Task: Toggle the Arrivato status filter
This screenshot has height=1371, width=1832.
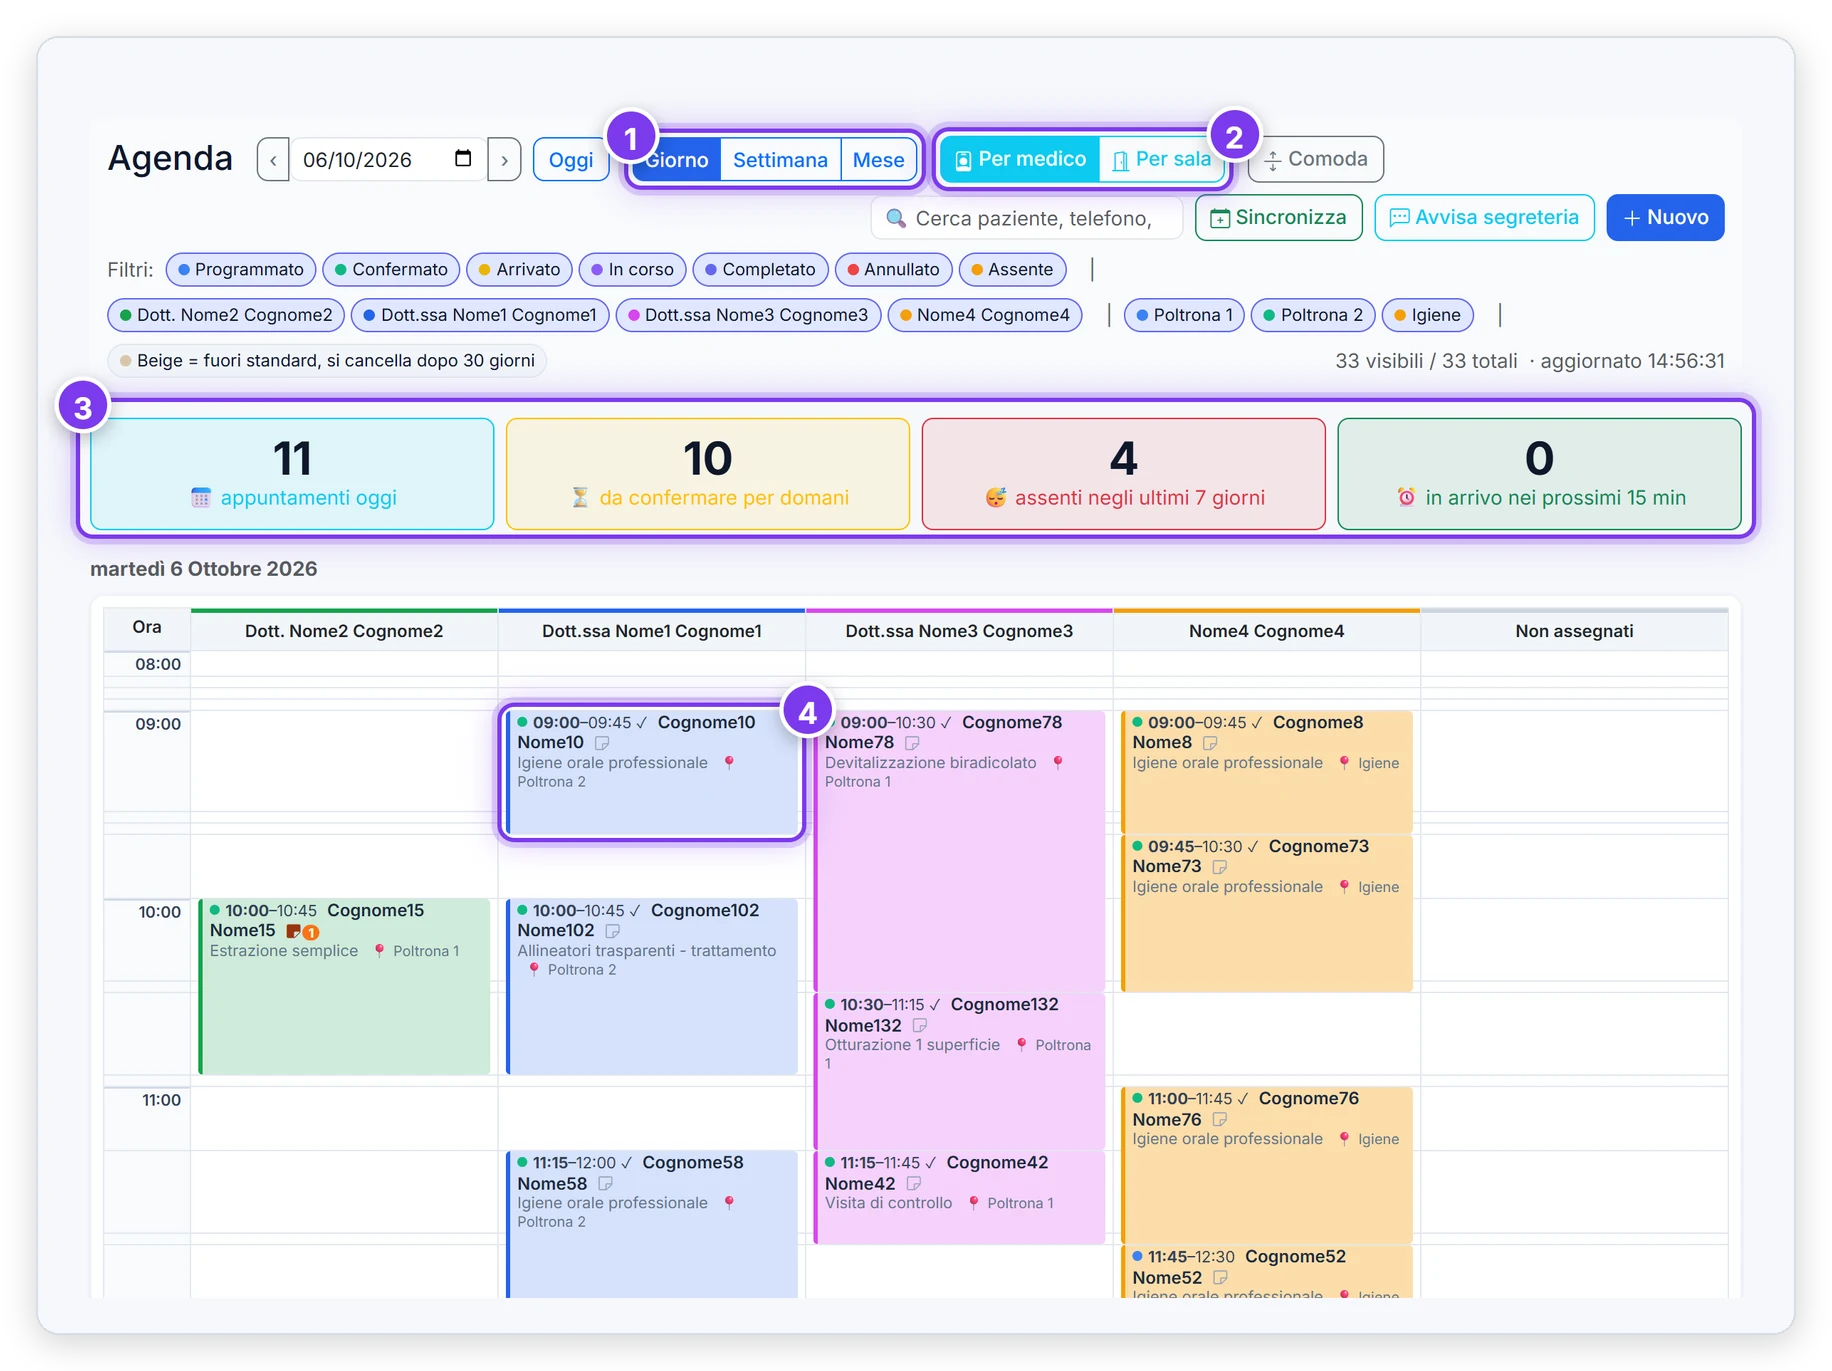Action: (x=520, y=269)
